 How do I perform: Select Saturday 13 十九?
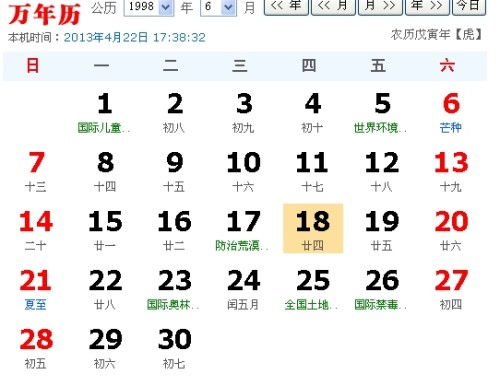pos(451,172)
